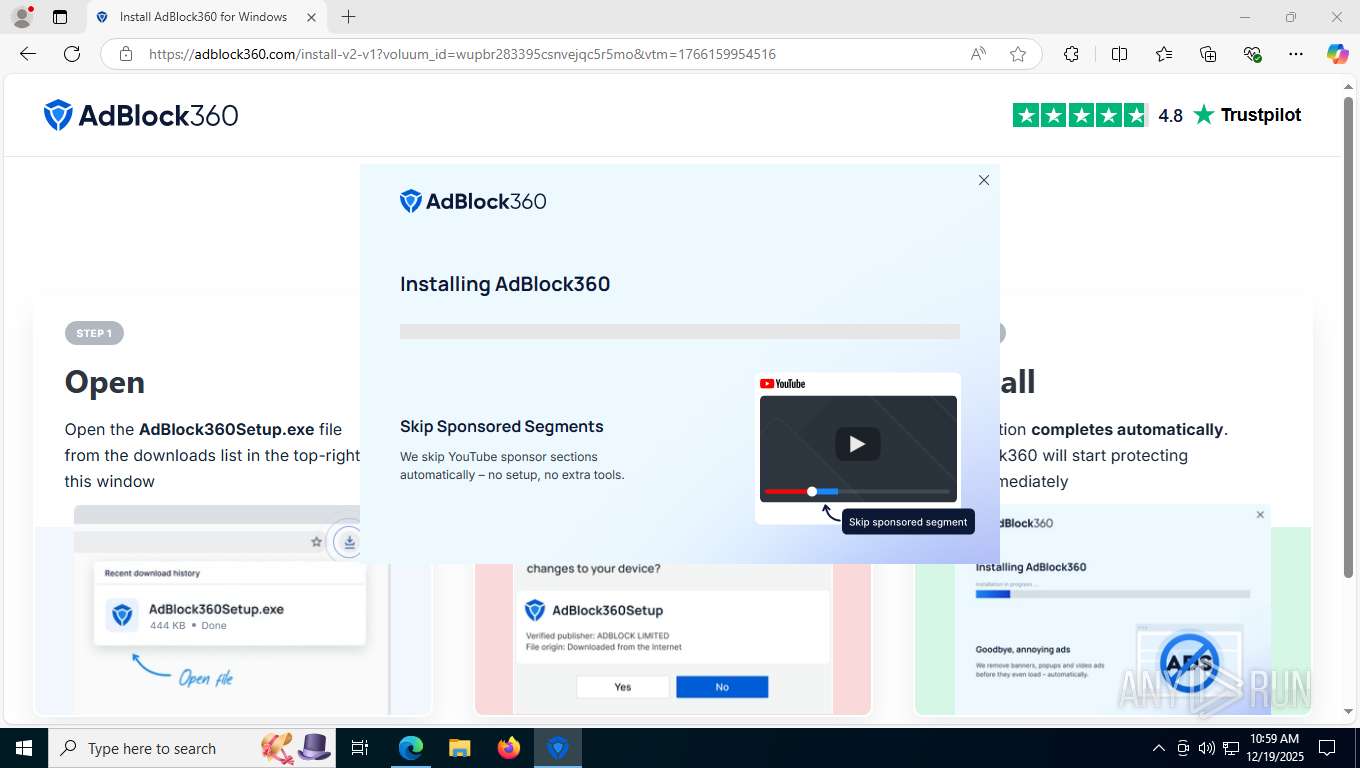Open the Trustpilot rating badge

[x=1157, y=115]
